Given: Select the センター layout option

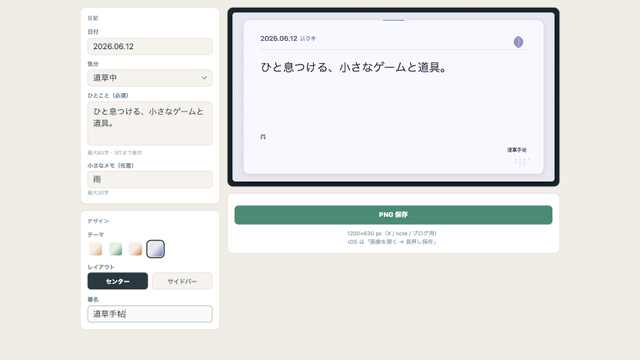Looking at the screenshot, I should pos(118,281).
